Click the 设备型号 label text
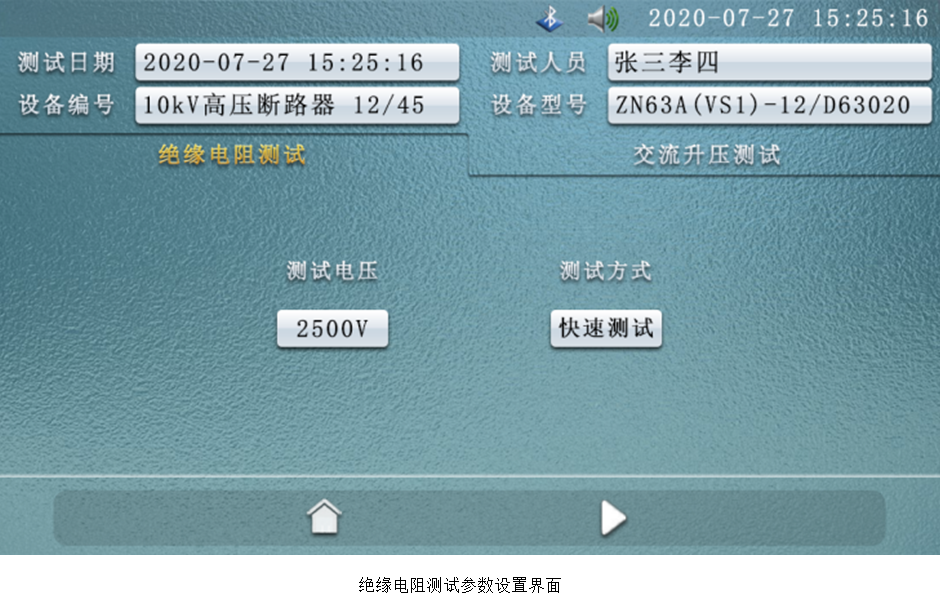 538,105
